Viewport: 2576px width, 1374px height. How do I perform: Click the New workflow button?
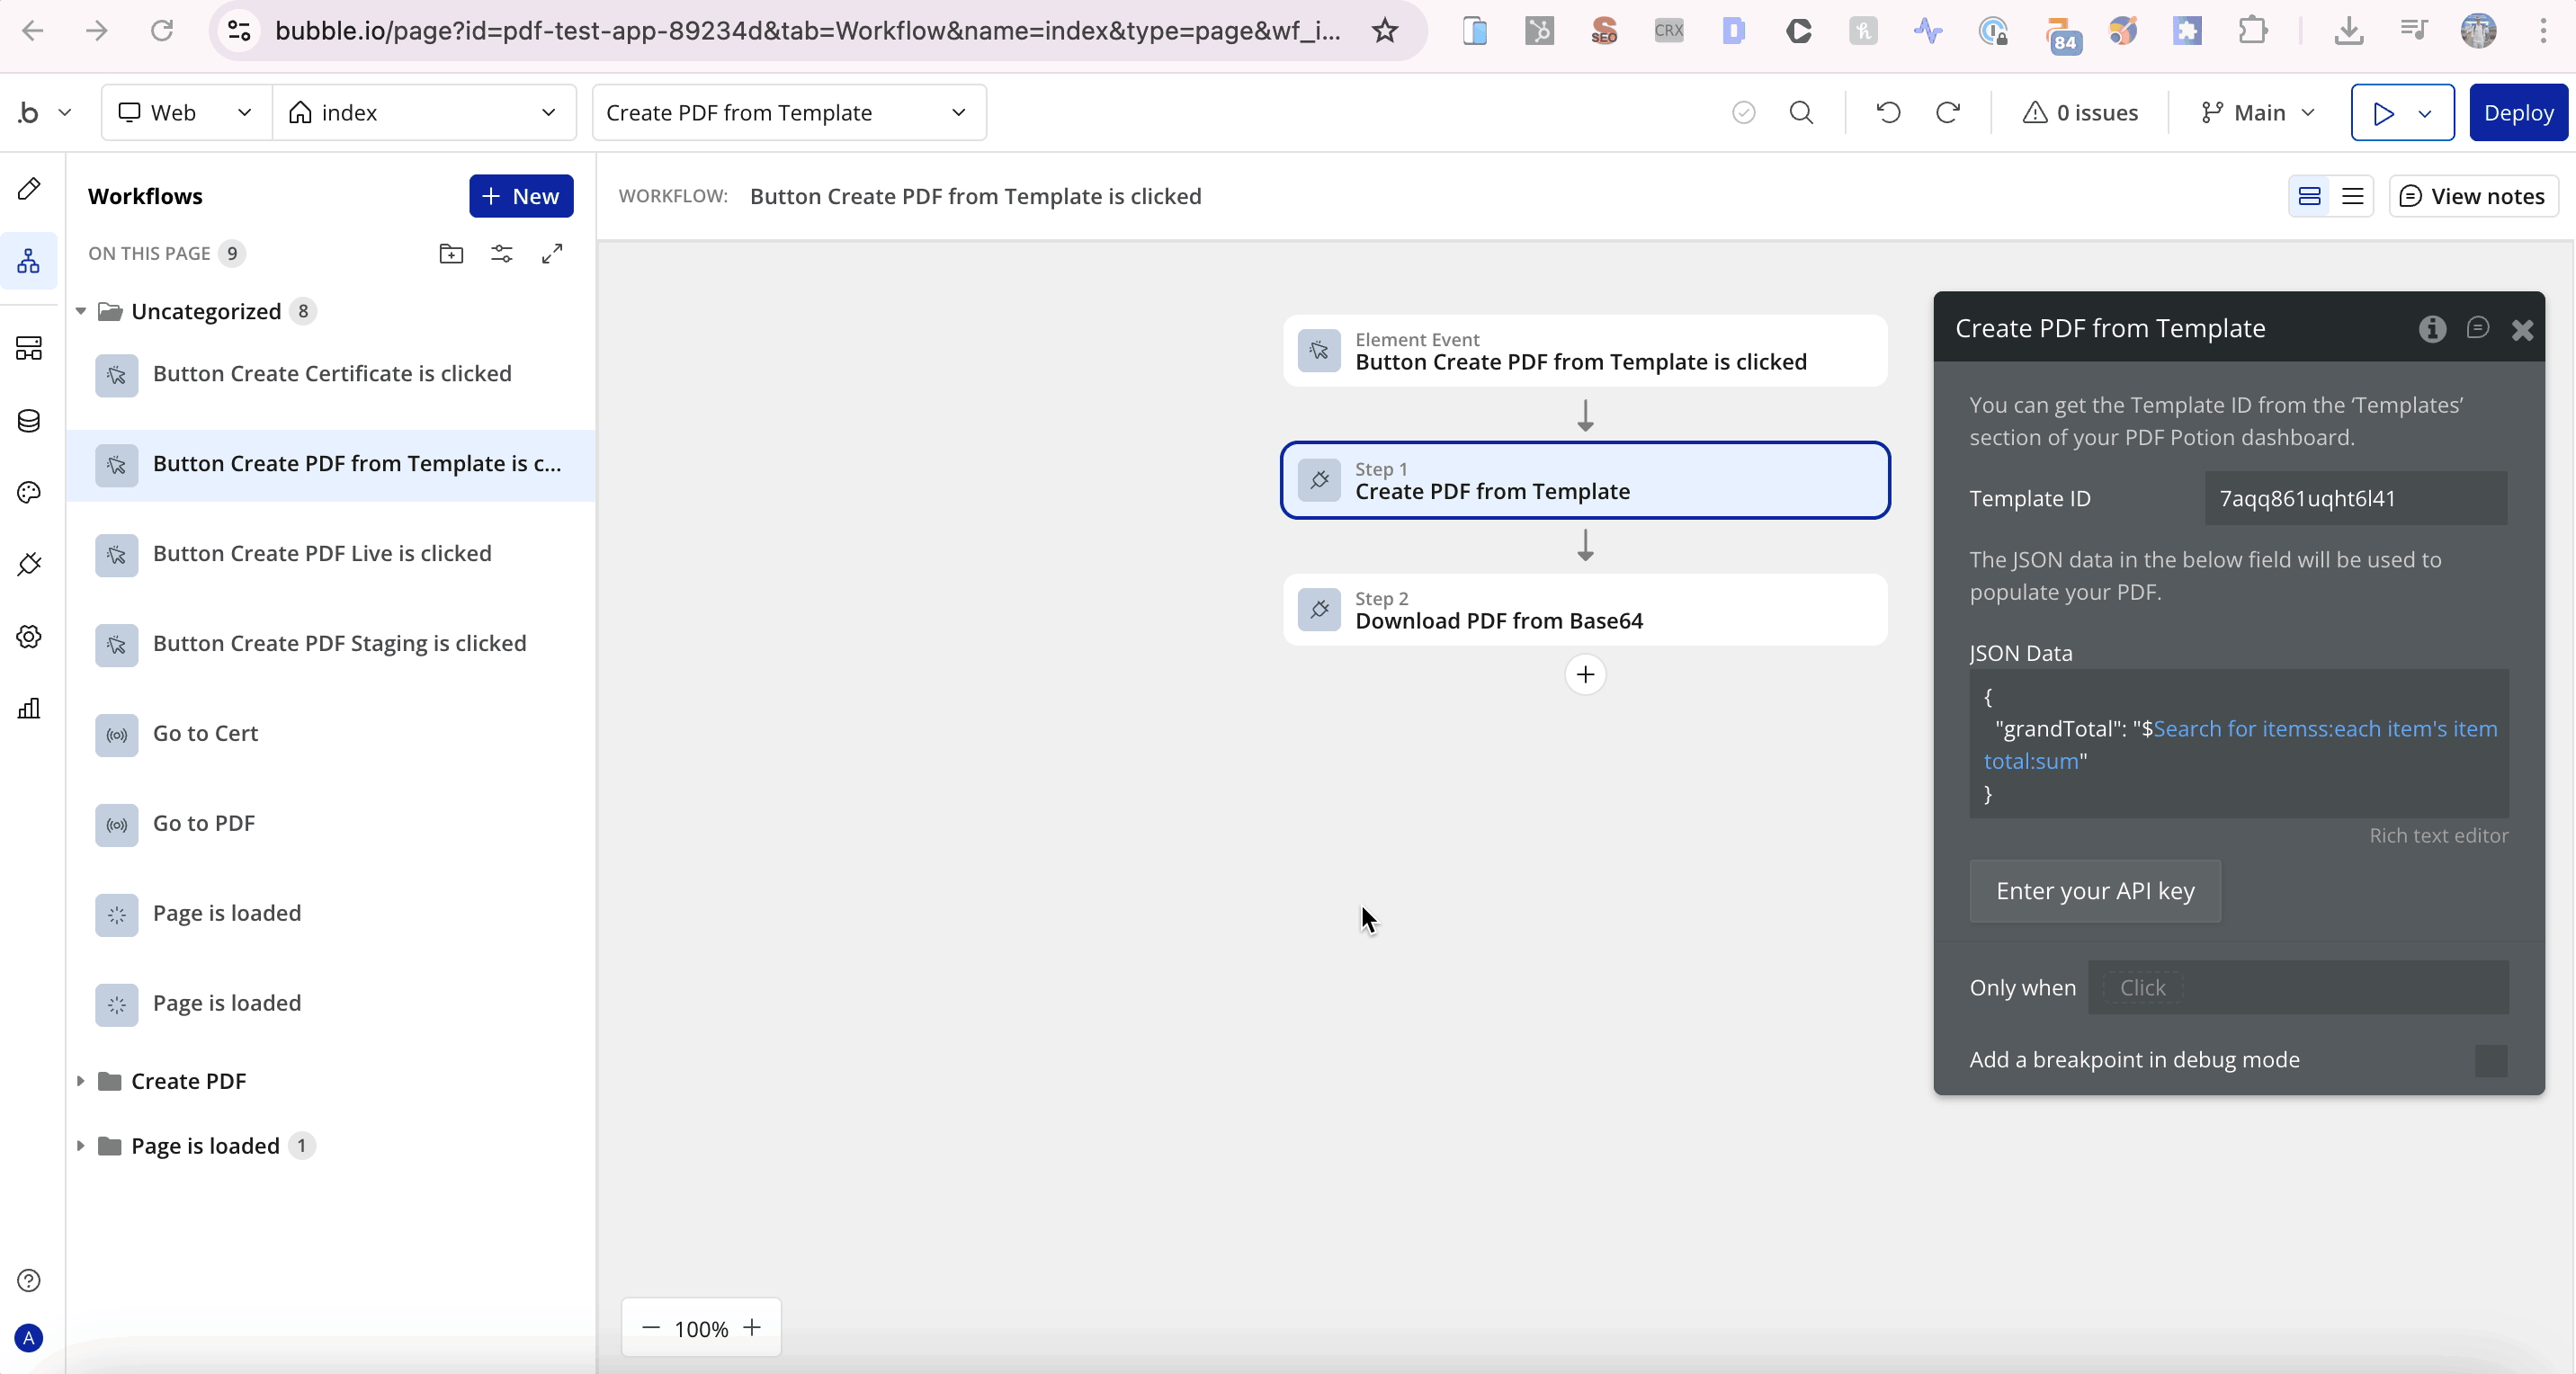[x=521, y=197]
